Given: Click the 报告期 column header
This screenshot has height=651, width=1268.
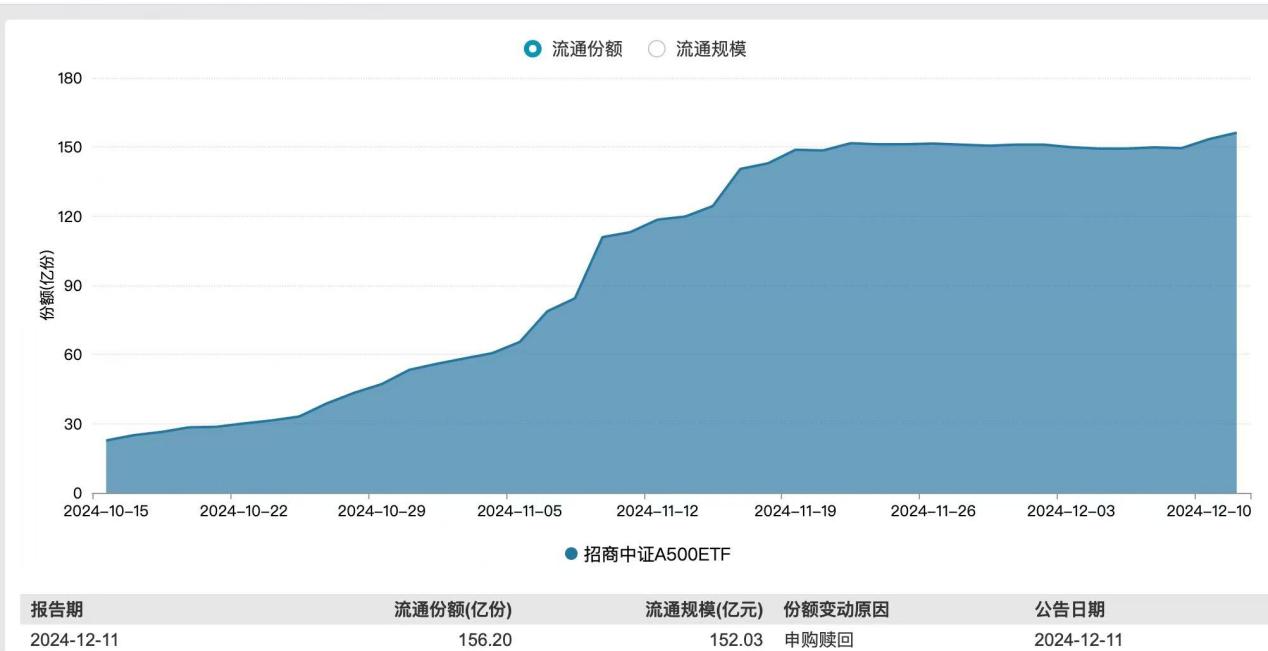Looking at the screenshot, I should (x=58, y=610).
